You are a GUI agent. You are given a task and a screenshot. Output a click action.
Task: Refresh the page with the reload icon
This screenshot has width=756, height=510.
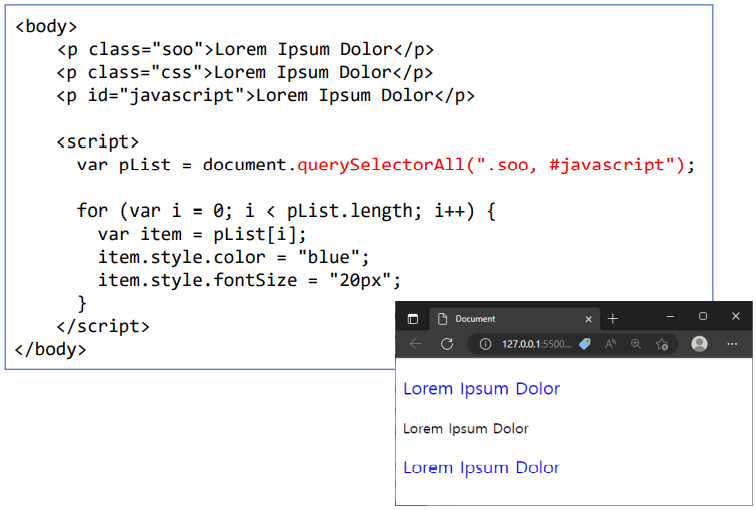[x=447, y=344]
